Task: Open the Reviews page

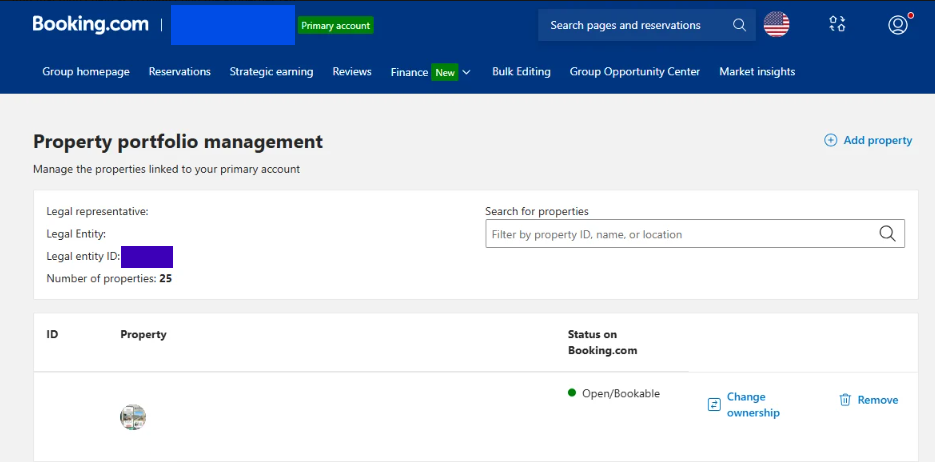Action: [x=352, y=72]
